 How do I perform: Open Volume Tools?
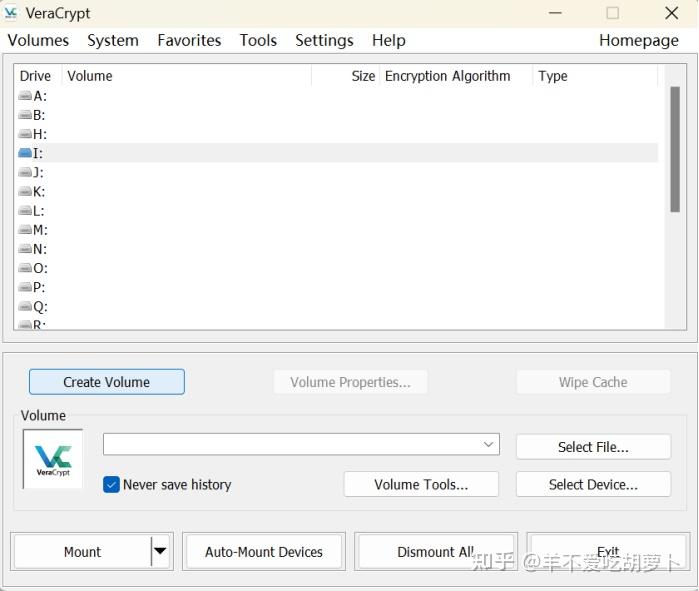[x=421, y=484]
